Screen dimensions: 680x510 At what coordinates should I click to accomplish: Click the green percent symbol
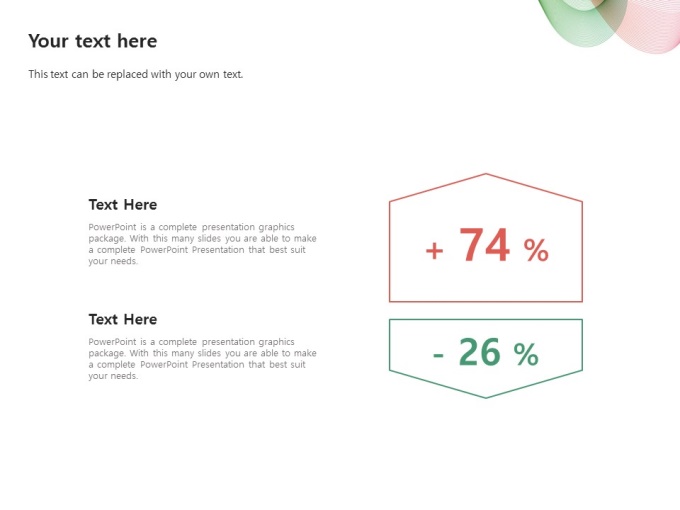click(x=526, y=354)
